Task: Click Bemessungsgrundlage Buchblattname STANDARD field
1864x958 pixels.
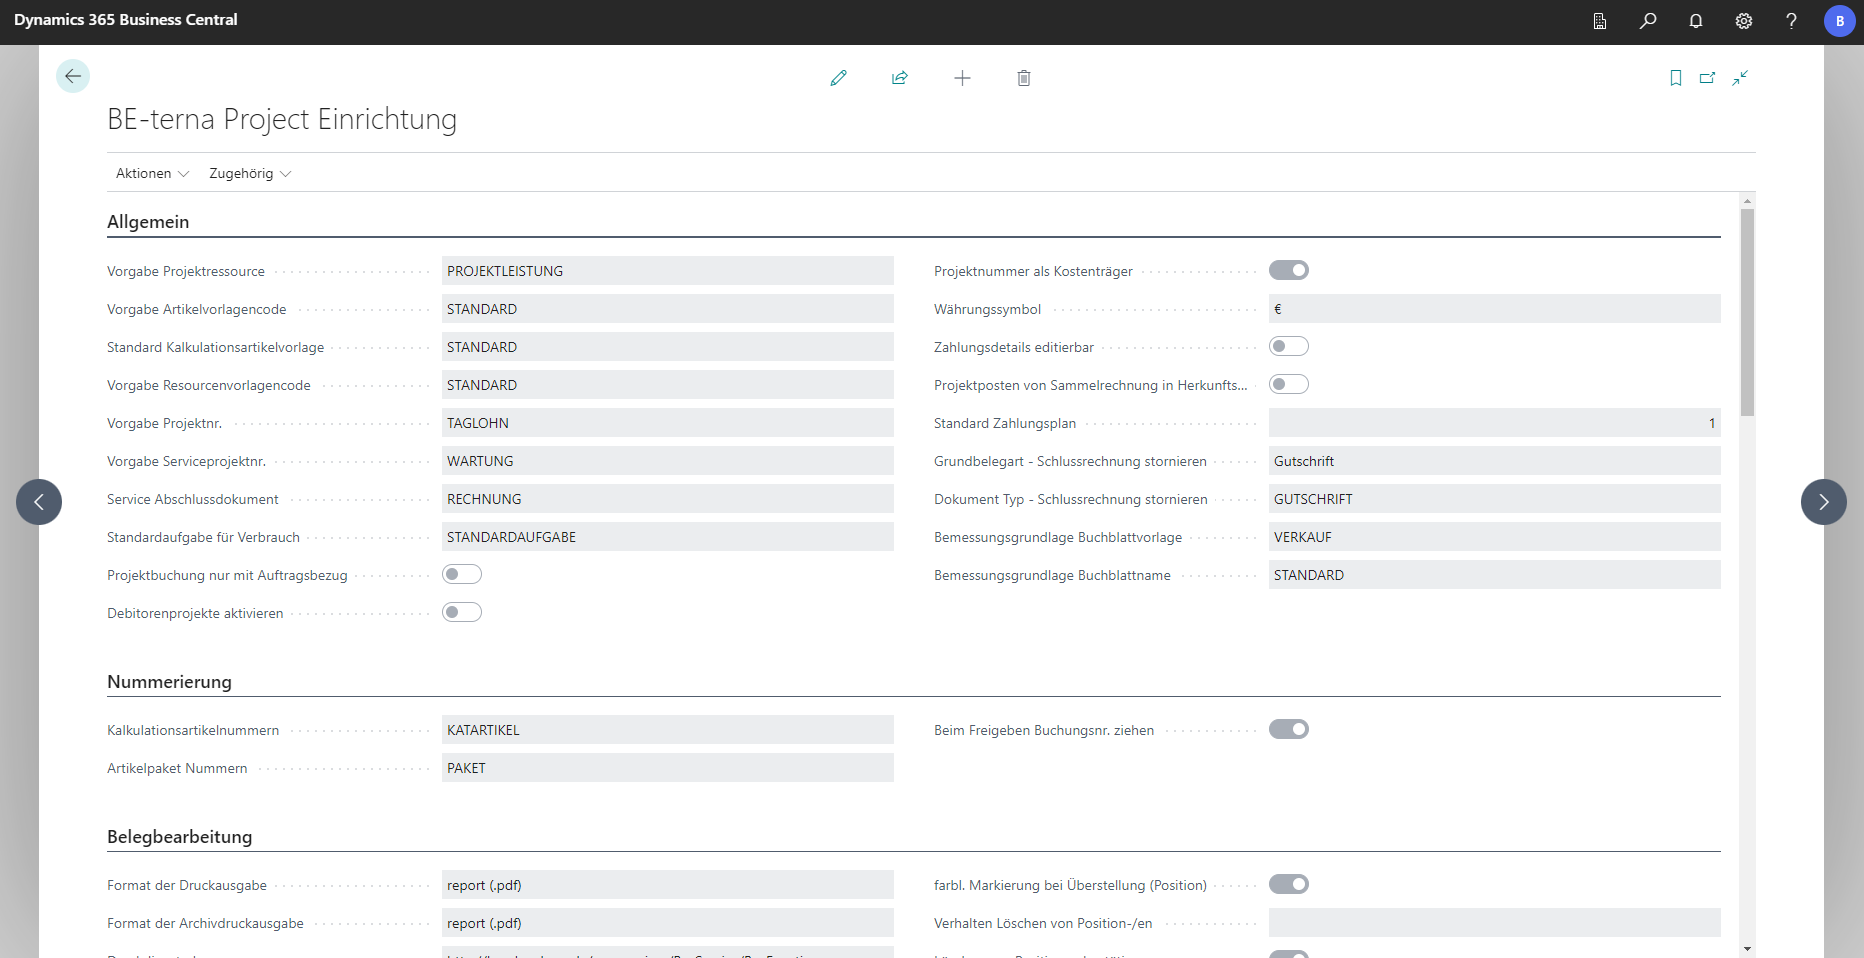Action: [1495, 575]
